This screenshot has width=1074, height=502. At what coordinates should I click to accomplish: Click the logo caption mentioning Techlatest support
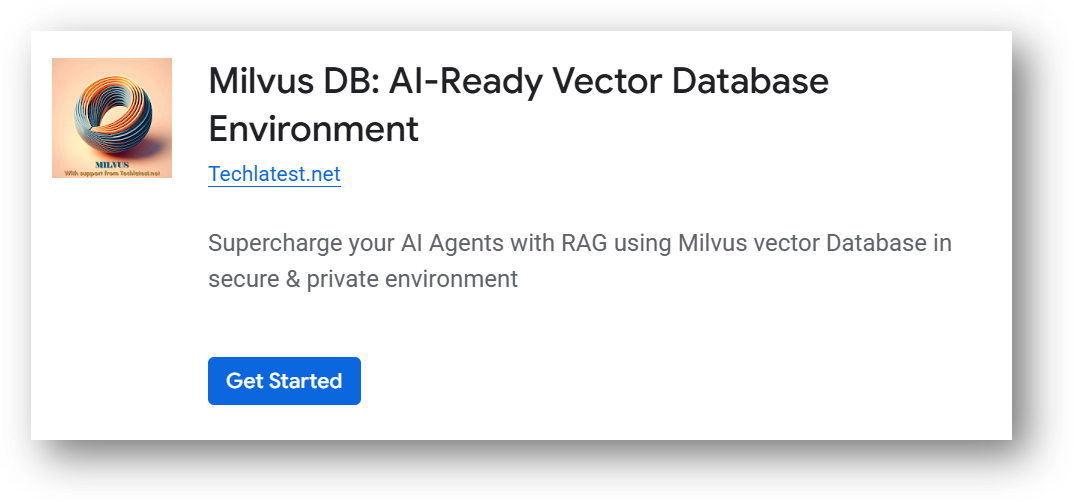point(111,172)
